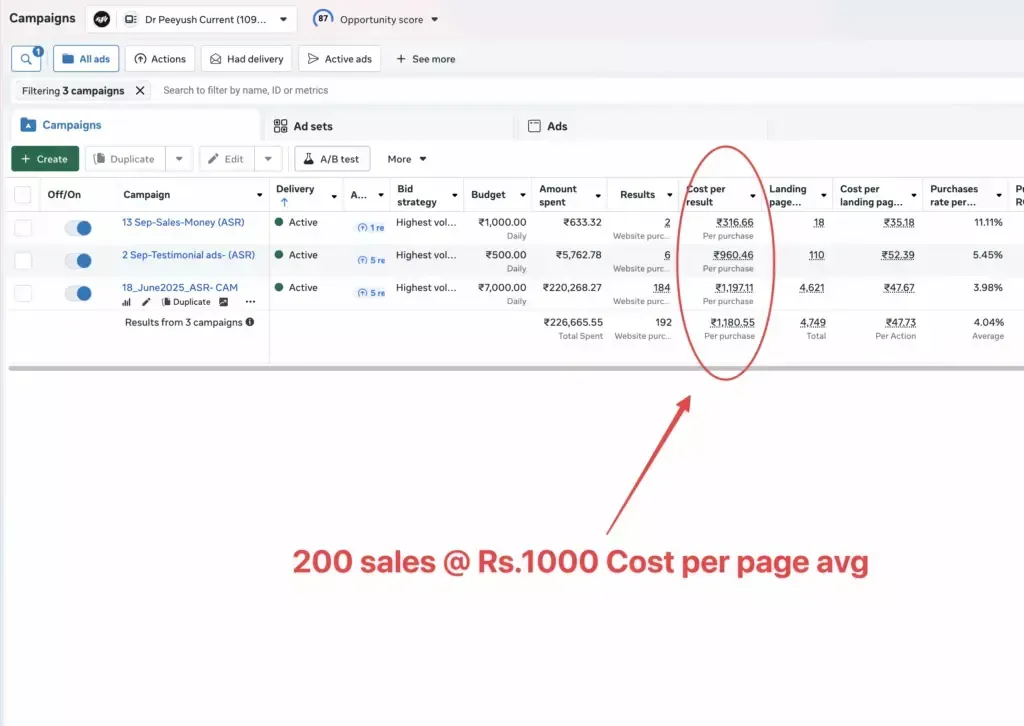Click the Delivery column sort arrow
Screen dimensions: 1024x726
[x=284, y=202]
